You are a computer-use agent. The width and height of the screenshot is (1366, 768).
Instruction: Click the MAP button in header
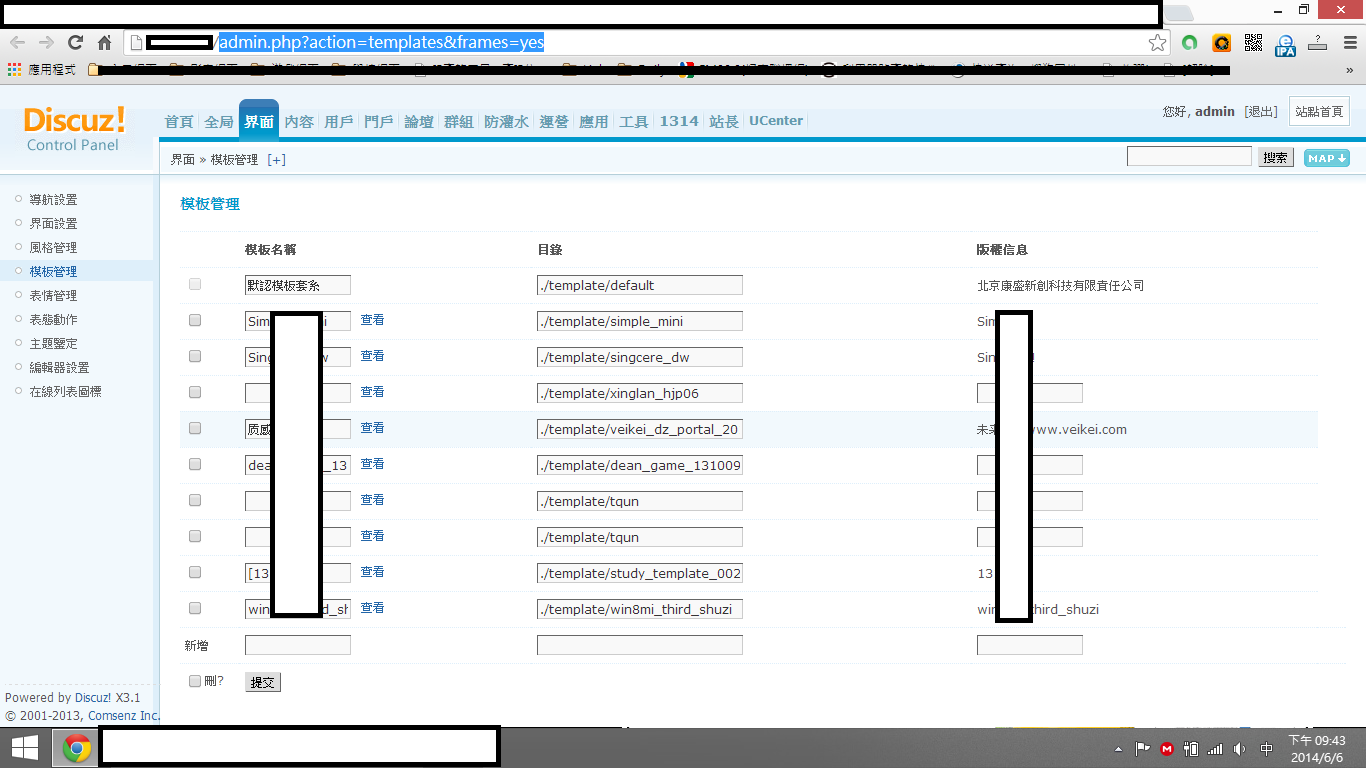click(x=1327, y=158)
